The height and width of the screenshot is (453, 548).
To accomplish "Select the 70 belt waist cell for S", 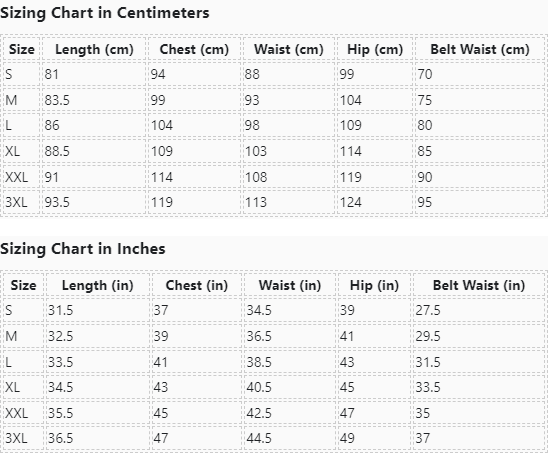I will [x=480, y=74].
